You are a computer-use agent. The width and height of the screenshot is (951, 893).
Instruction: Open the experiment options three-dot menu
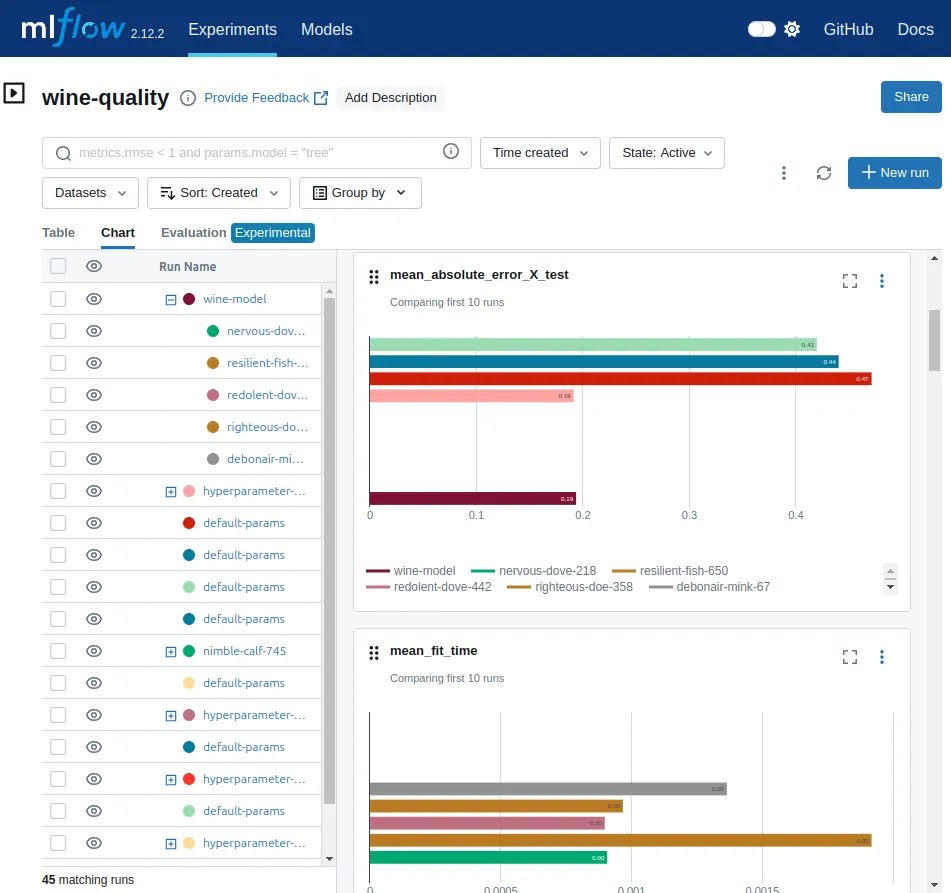coord(784,173)
